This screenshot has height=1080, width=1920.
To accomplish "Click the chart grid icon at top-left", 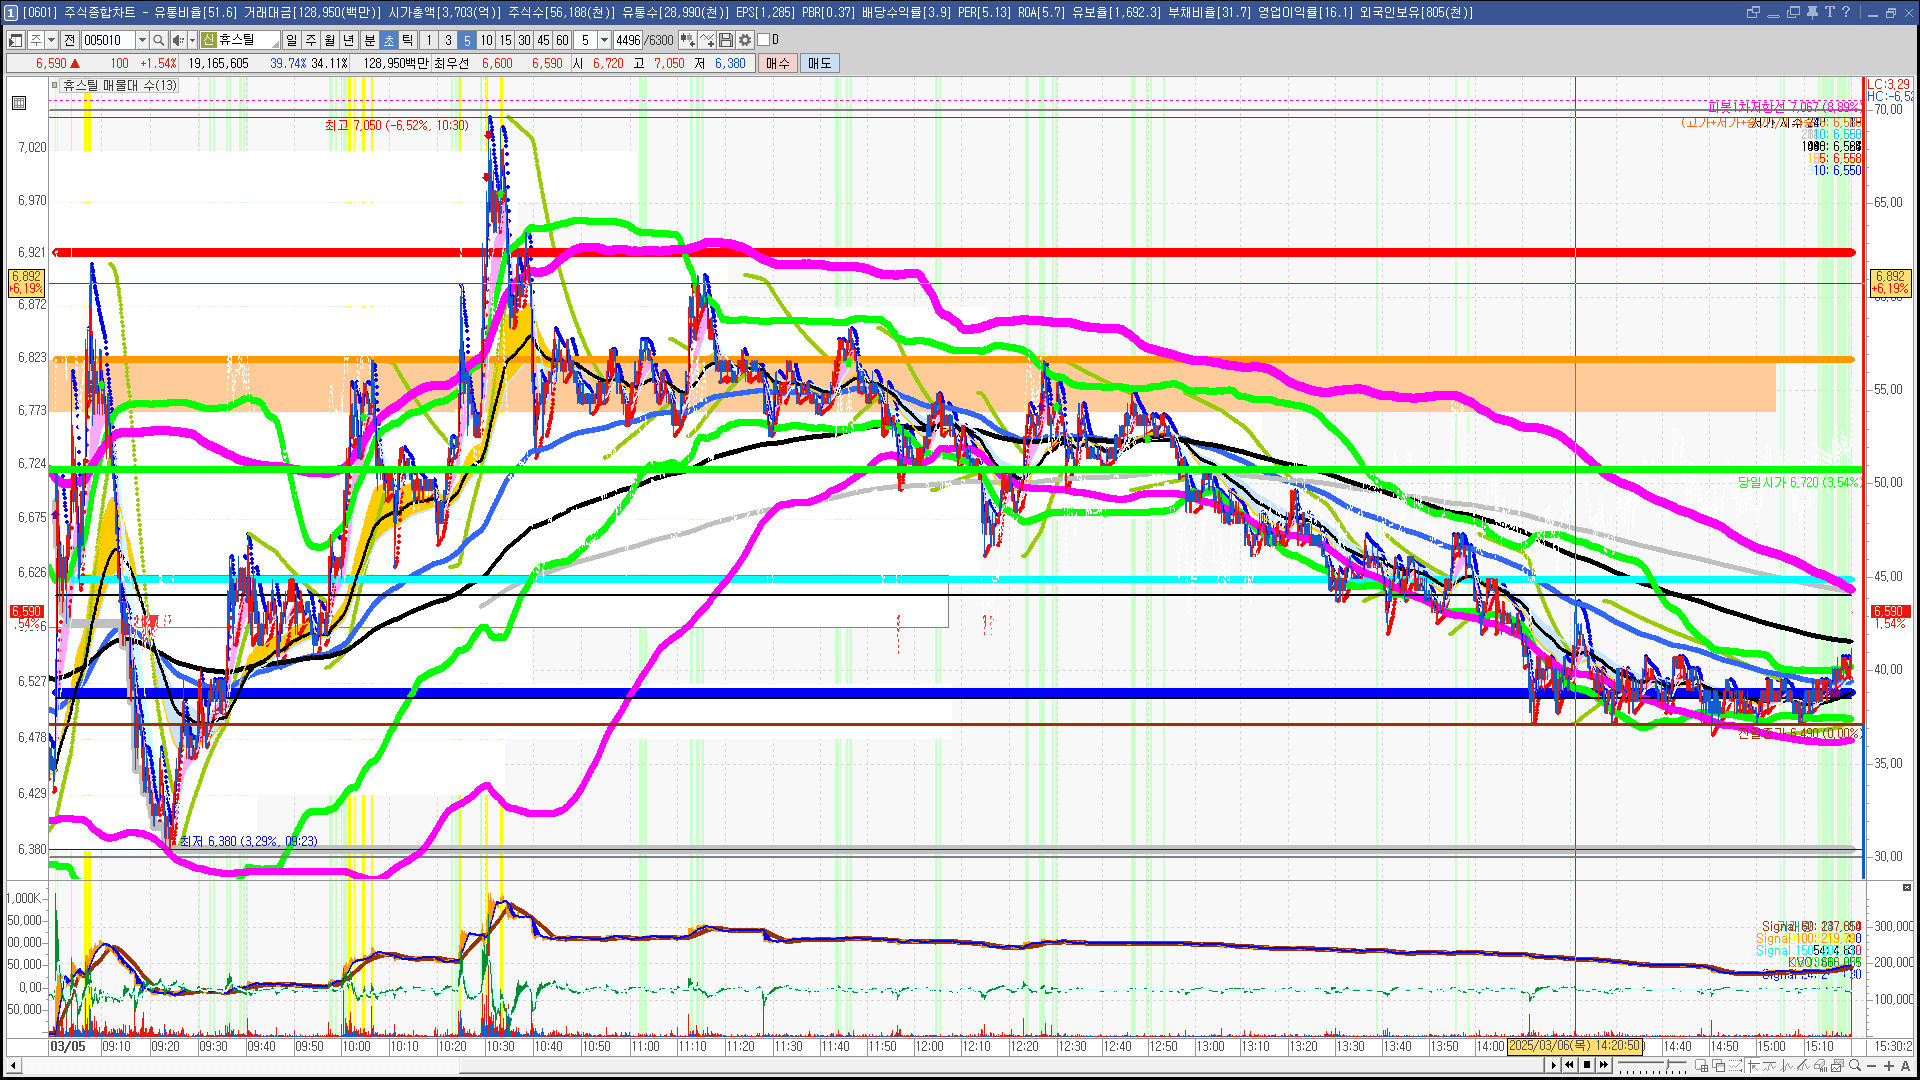I will coord(19,103).
